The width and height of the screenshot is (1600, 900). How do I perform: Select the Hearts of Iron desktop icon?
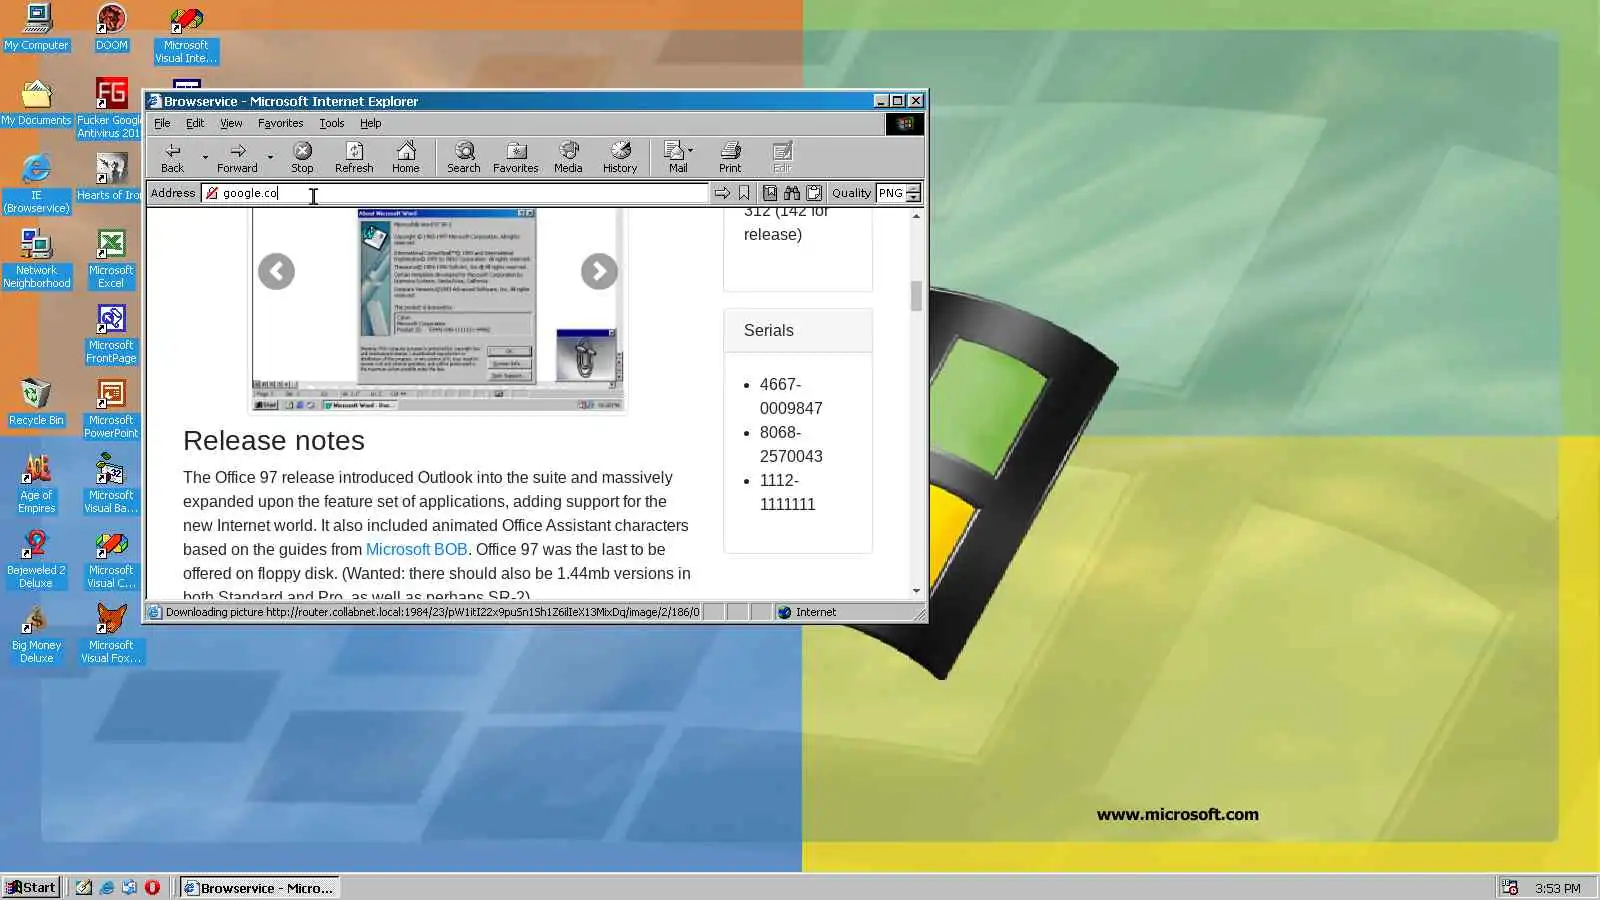click(x=110, y=177)
